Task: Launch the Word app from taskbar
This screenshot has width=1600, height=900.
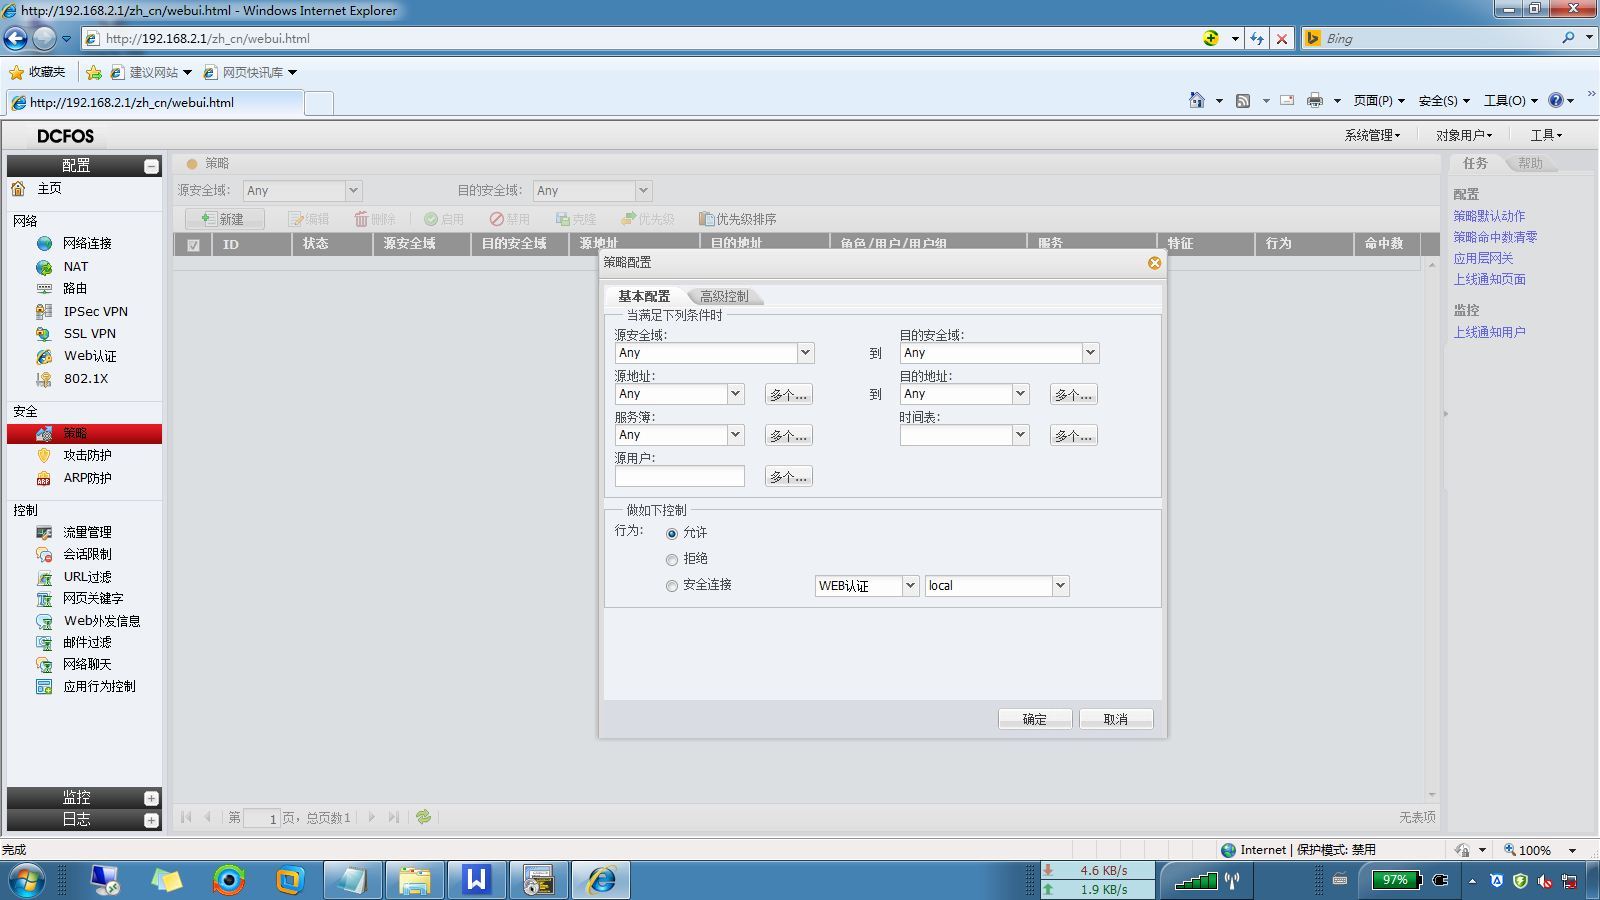Action: tap(476, 880)
